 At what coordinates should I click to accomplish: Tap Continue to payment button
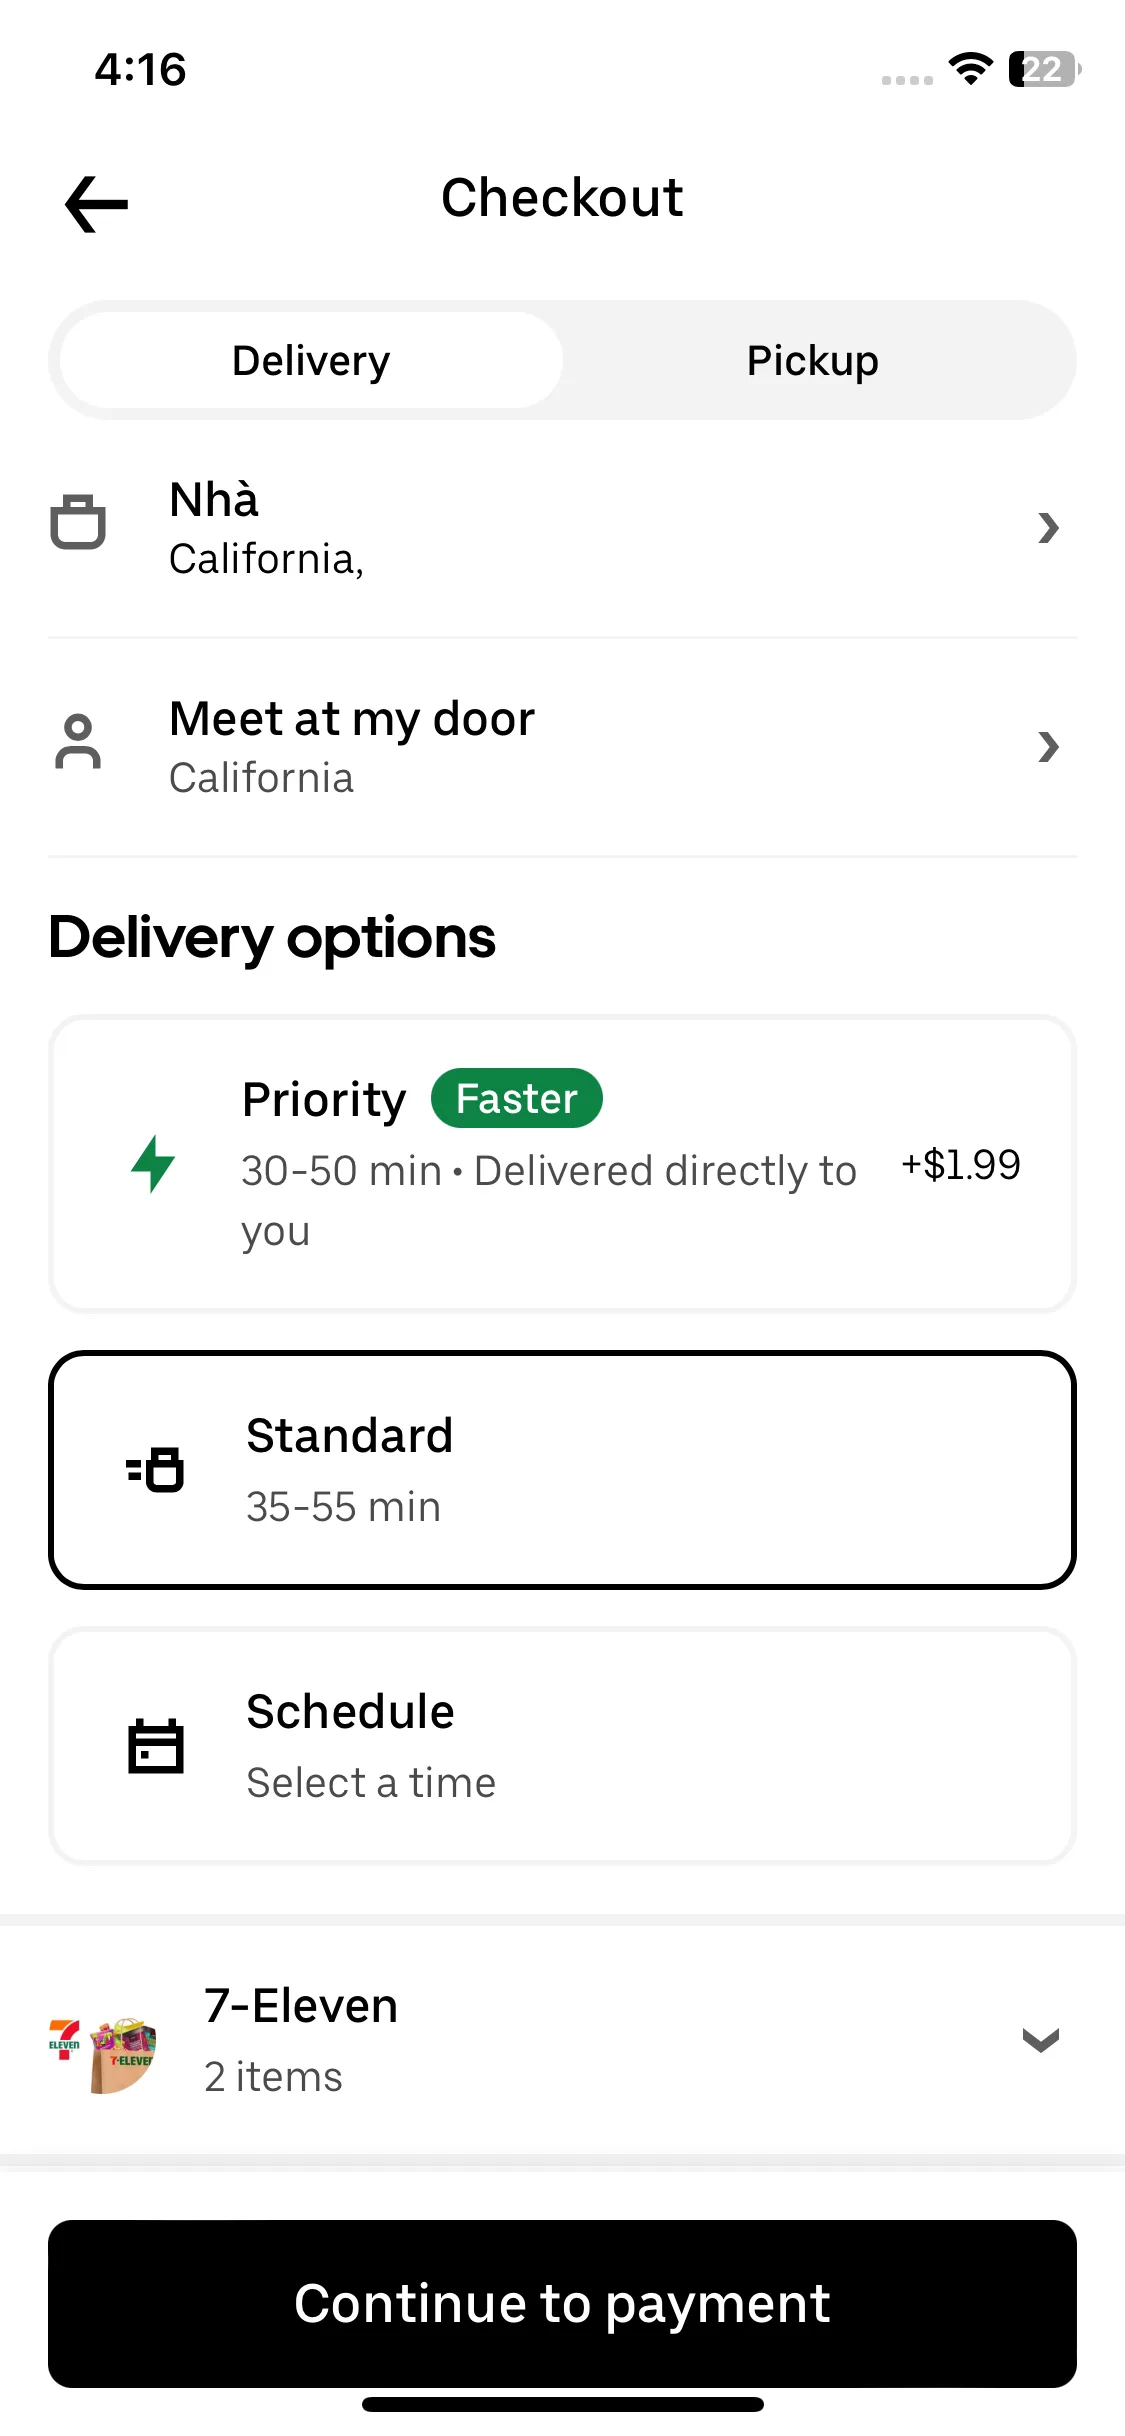coord(562,2304)
